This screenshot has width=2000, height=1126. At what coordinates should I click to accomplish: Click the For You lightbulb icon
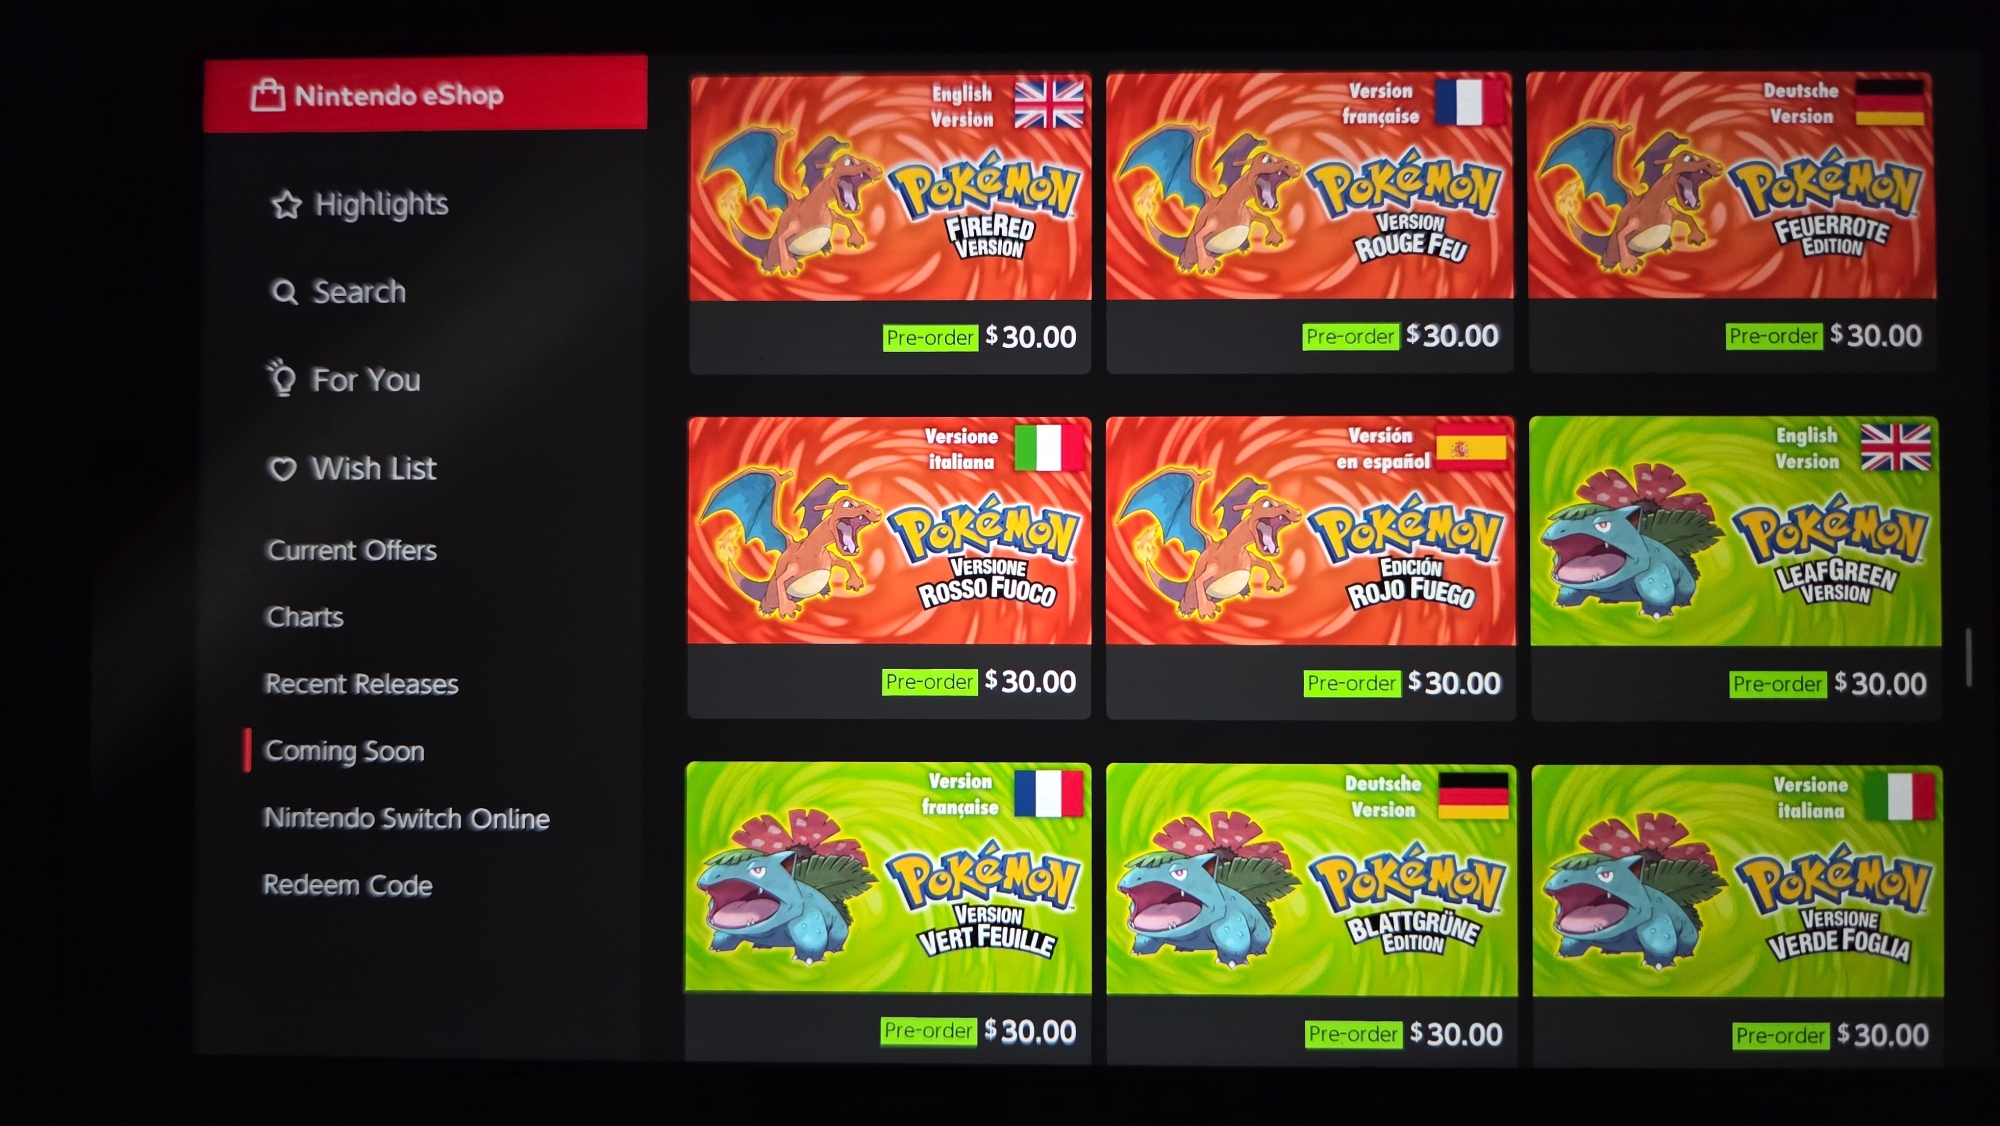(x=281, y=378)
